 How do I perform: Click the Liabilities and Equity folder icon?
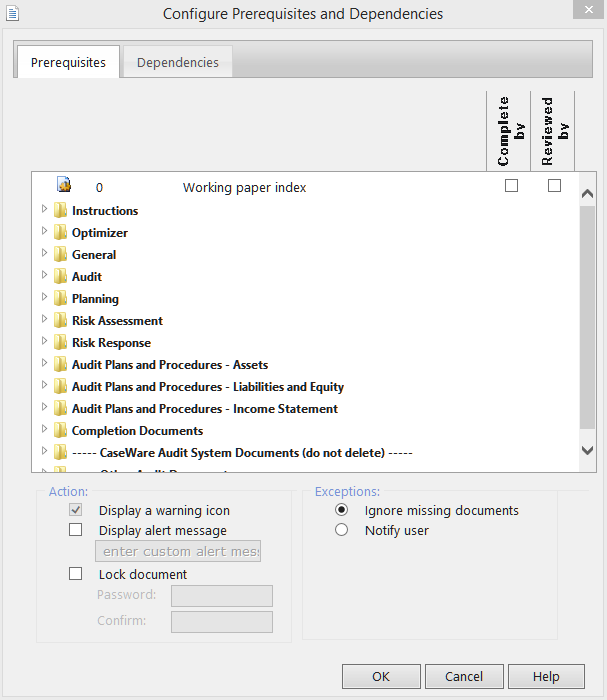point(60,386)
